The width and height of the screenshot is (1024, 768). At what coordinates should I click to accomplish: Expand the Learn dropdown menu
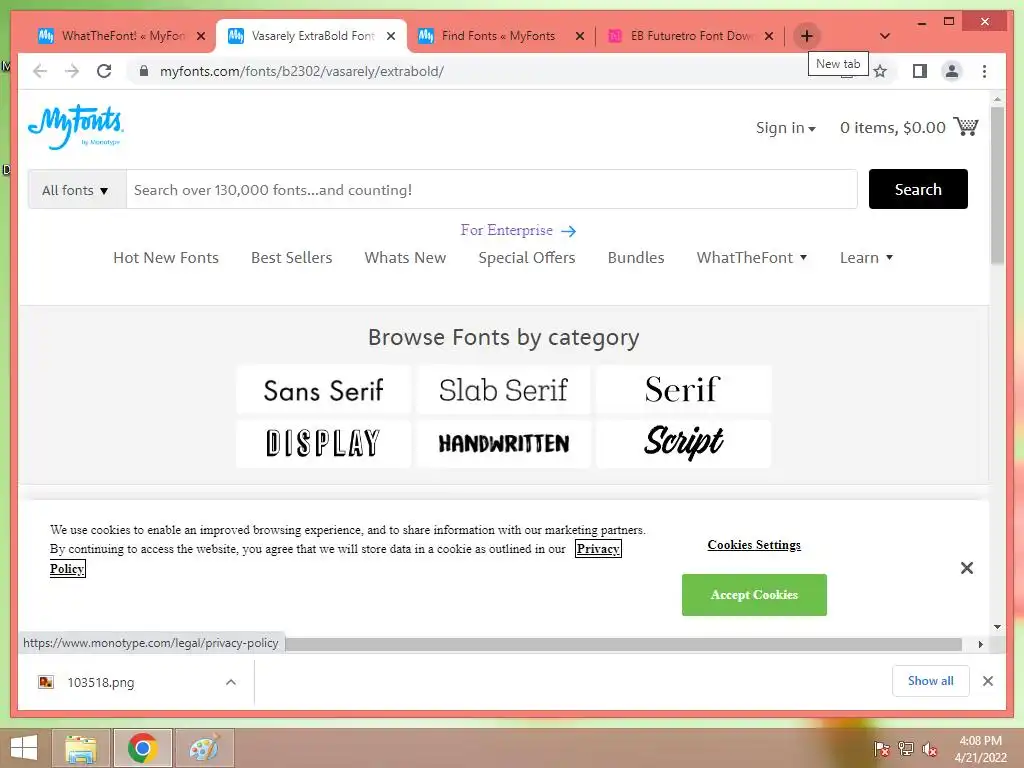point(866,258)
